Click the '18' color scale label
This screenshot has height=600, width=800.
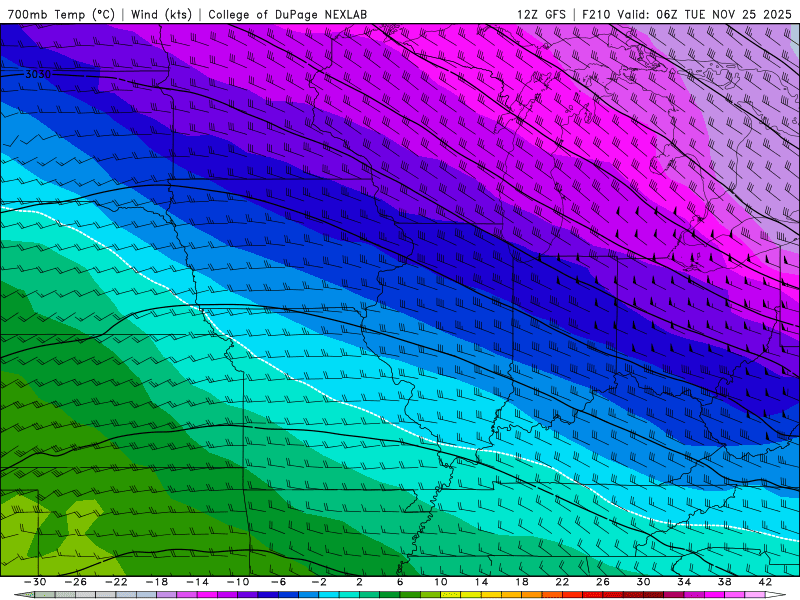point(521,582)
